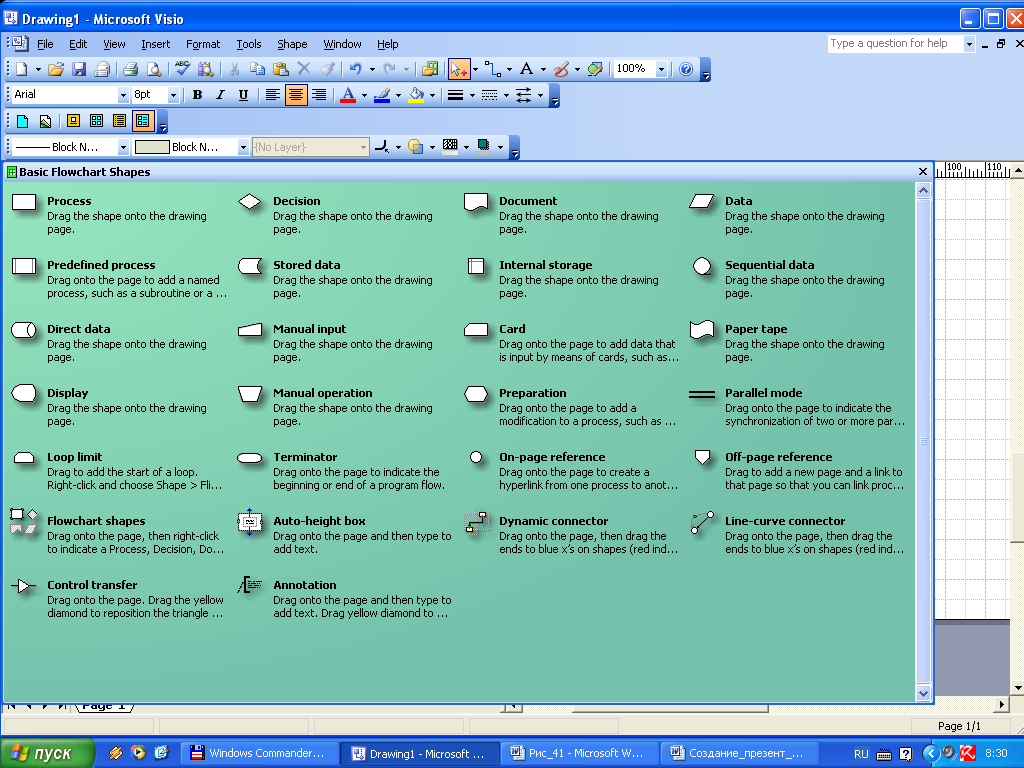This screenshot has height=768, width=1024.
Task: Toggle Bold formatting
Action: pos(197,95)
